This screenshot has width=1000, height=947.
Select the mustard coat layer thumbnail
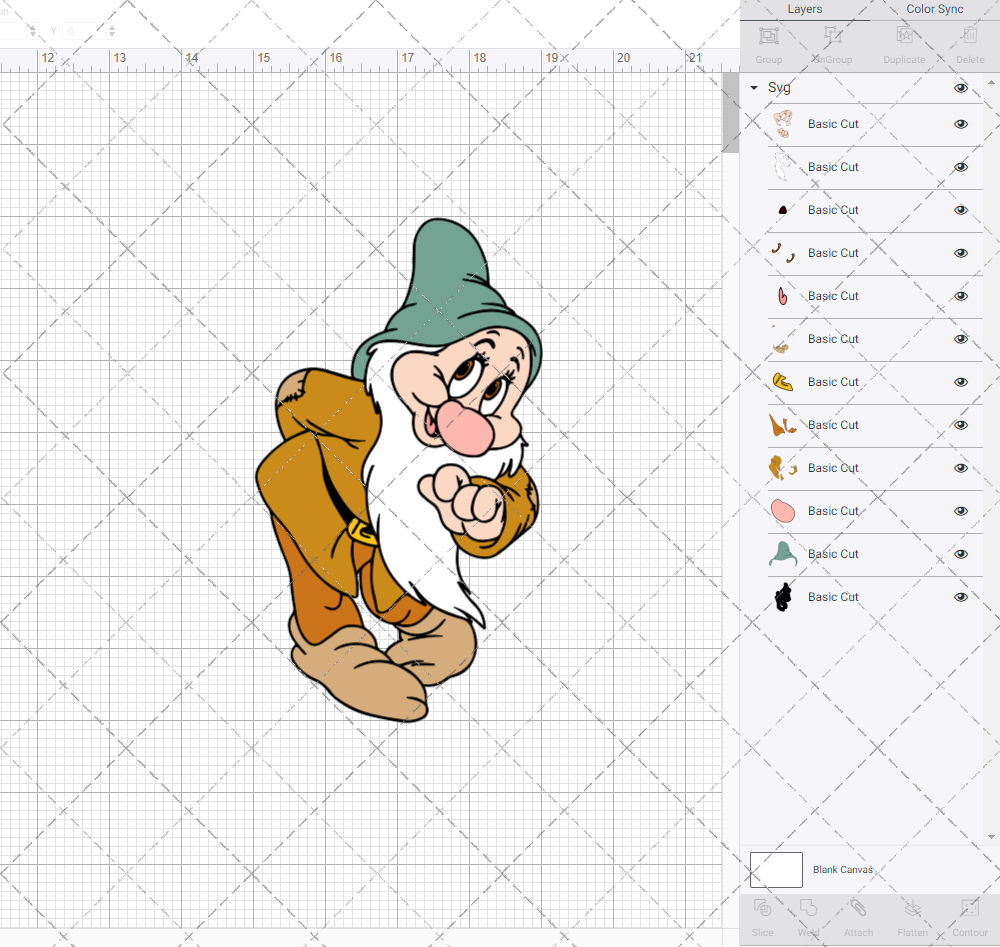(x=783, y=468)
